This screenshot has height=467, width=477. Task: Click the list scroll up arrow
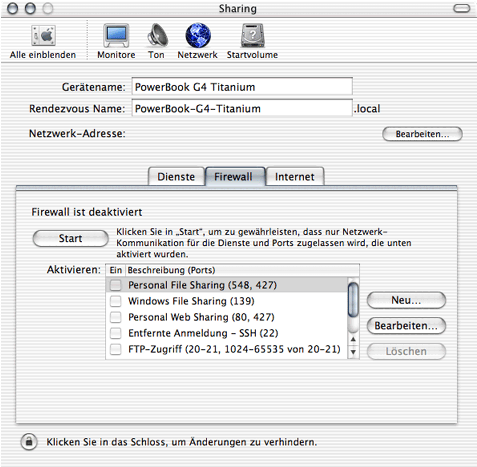tap(353, 339)
